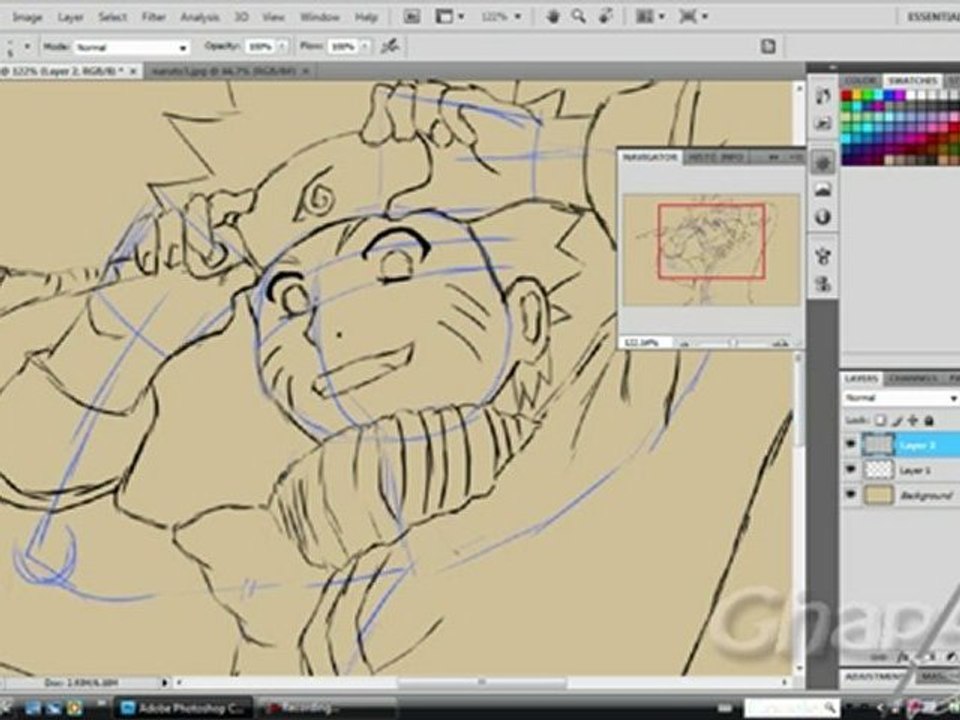This screenshot has width=960, height=720.
Task: Toggle lock transparent pixels
Action: tap(880, 421)
